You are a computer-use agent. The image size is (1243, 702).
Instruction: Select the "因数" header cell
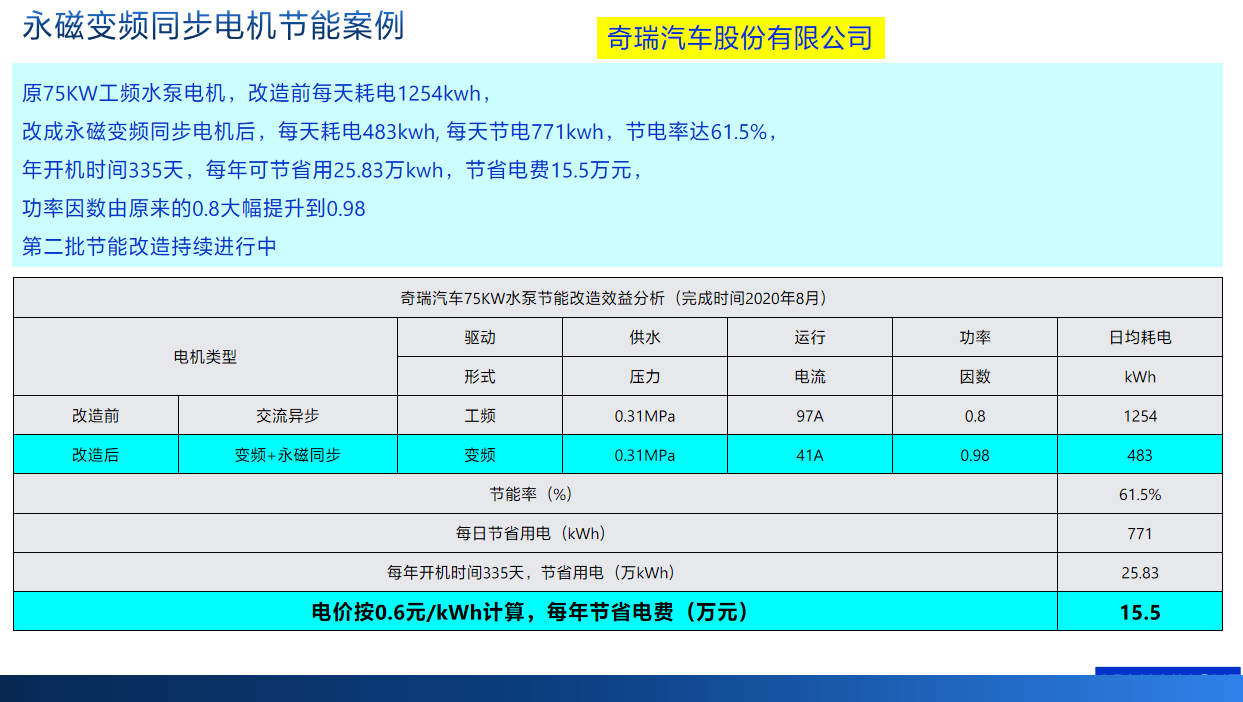pyautogui.click(x=975, y=377)
